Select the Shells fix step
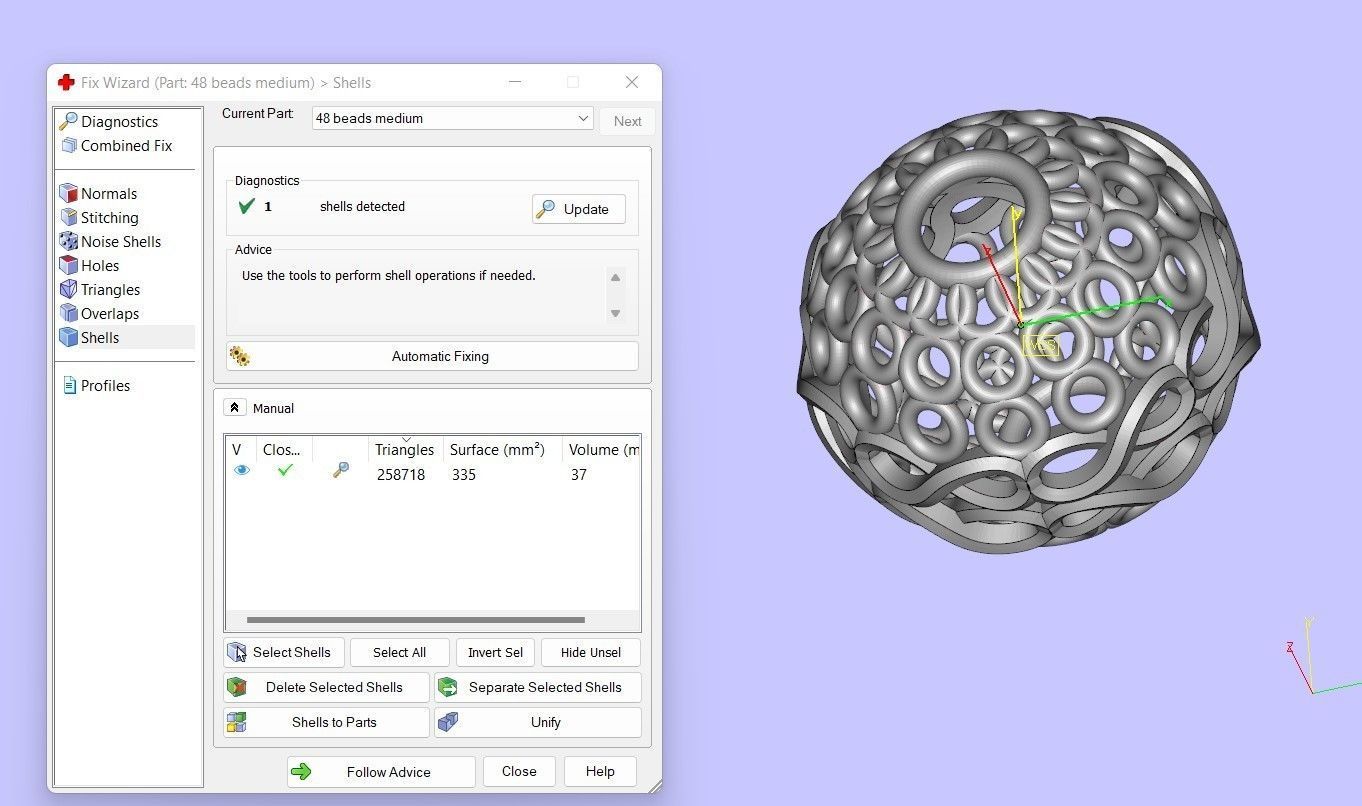Screen dimensions: 1362x806 coord(126,337)
